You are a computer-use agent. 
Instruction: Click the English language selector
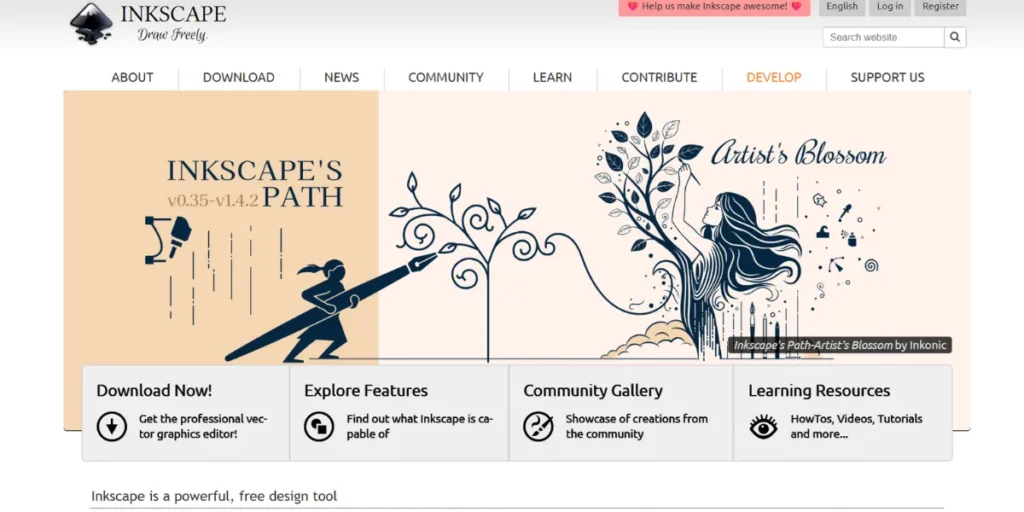click(842, 7)
